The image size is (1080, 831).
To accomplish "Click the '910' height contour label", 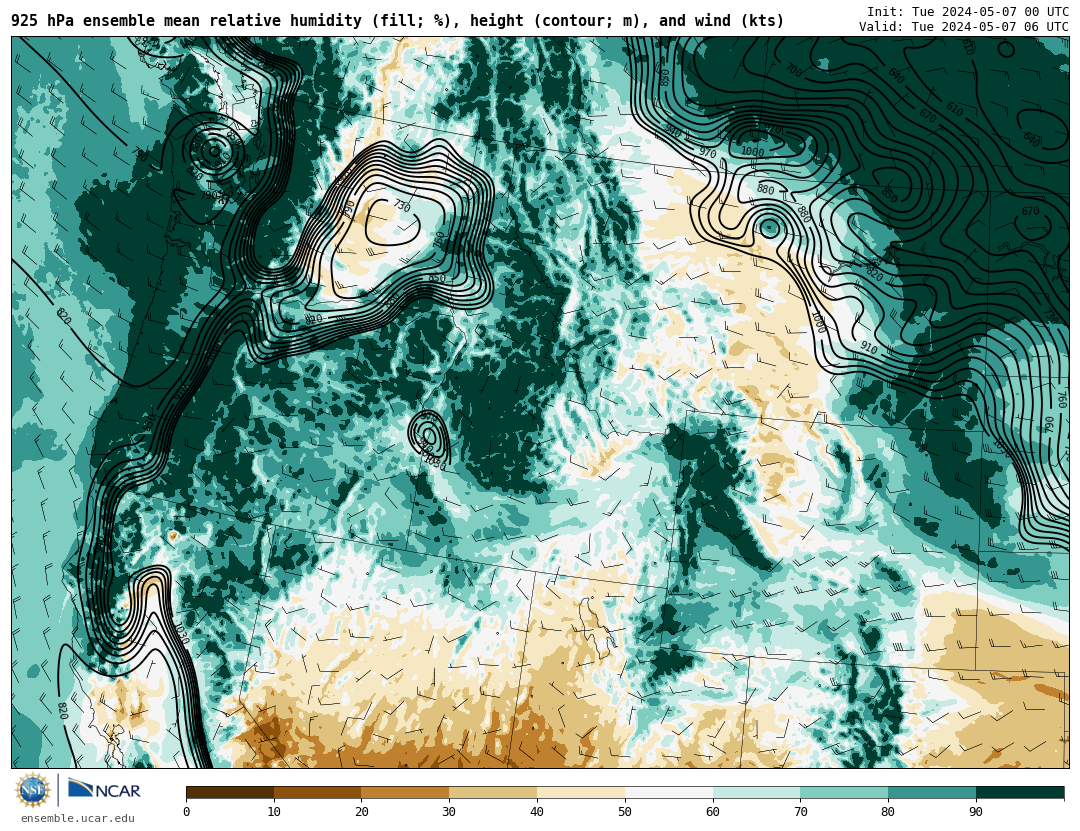I will [x=869, y=348].
